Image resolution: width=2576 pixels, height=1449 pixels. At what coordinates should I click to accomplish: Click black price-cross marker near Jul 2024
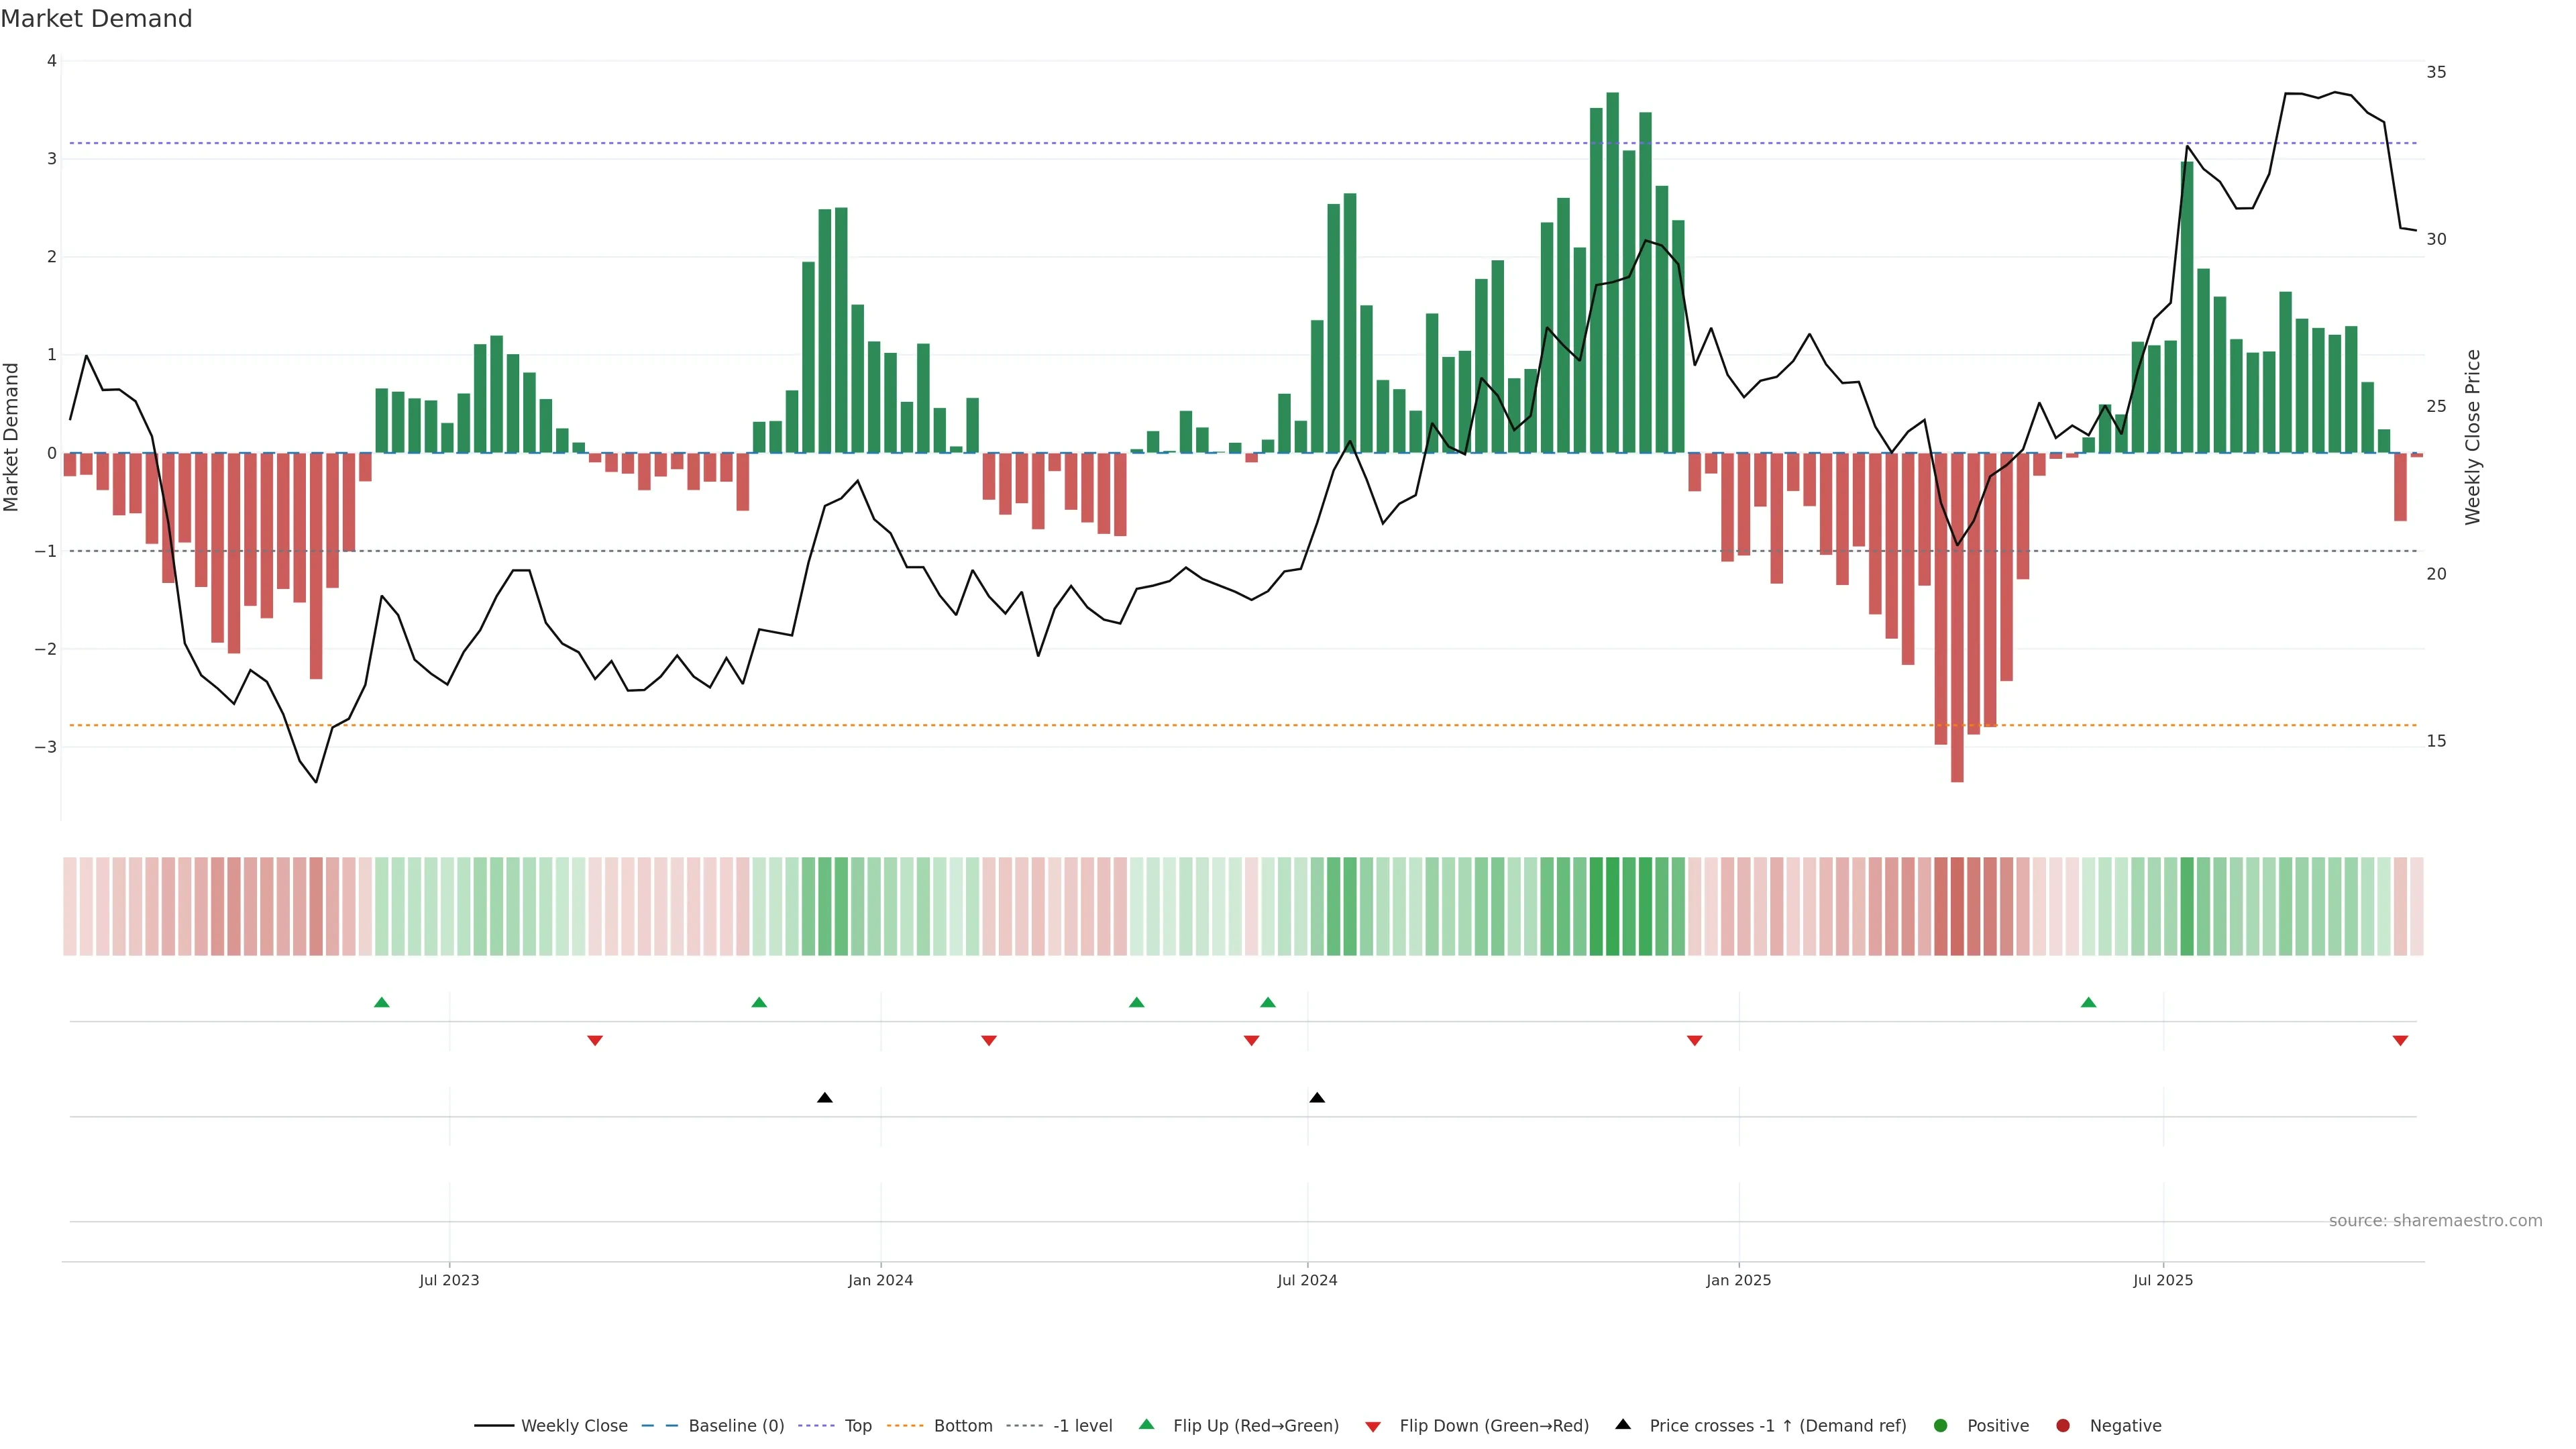coord(1317,1098)
